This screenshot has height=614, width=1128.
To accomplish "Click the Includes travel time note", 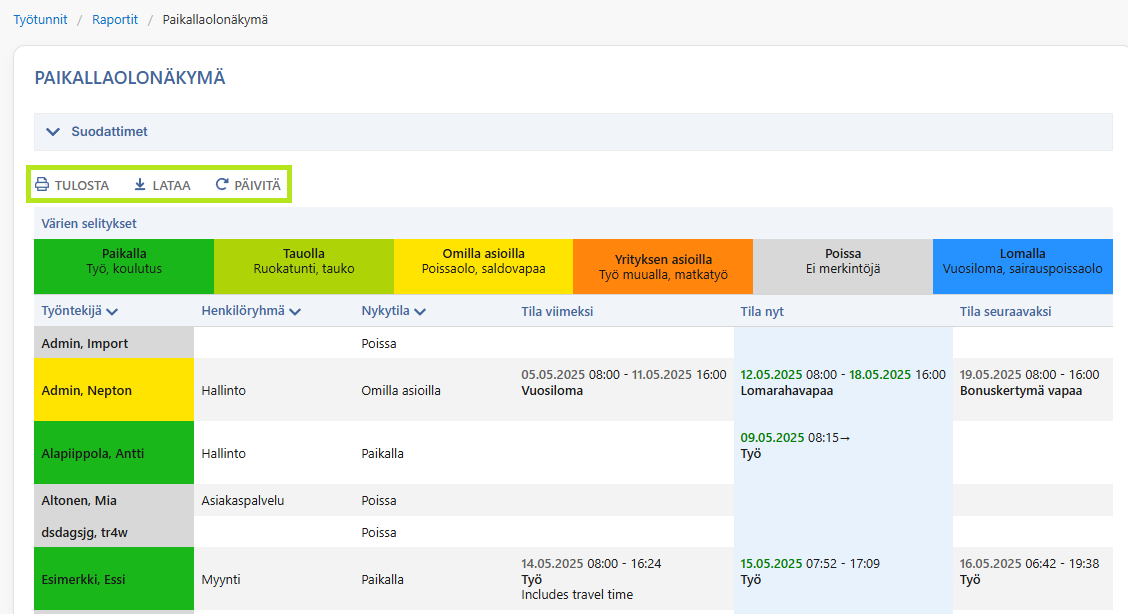I will click(x=578, y=595).
